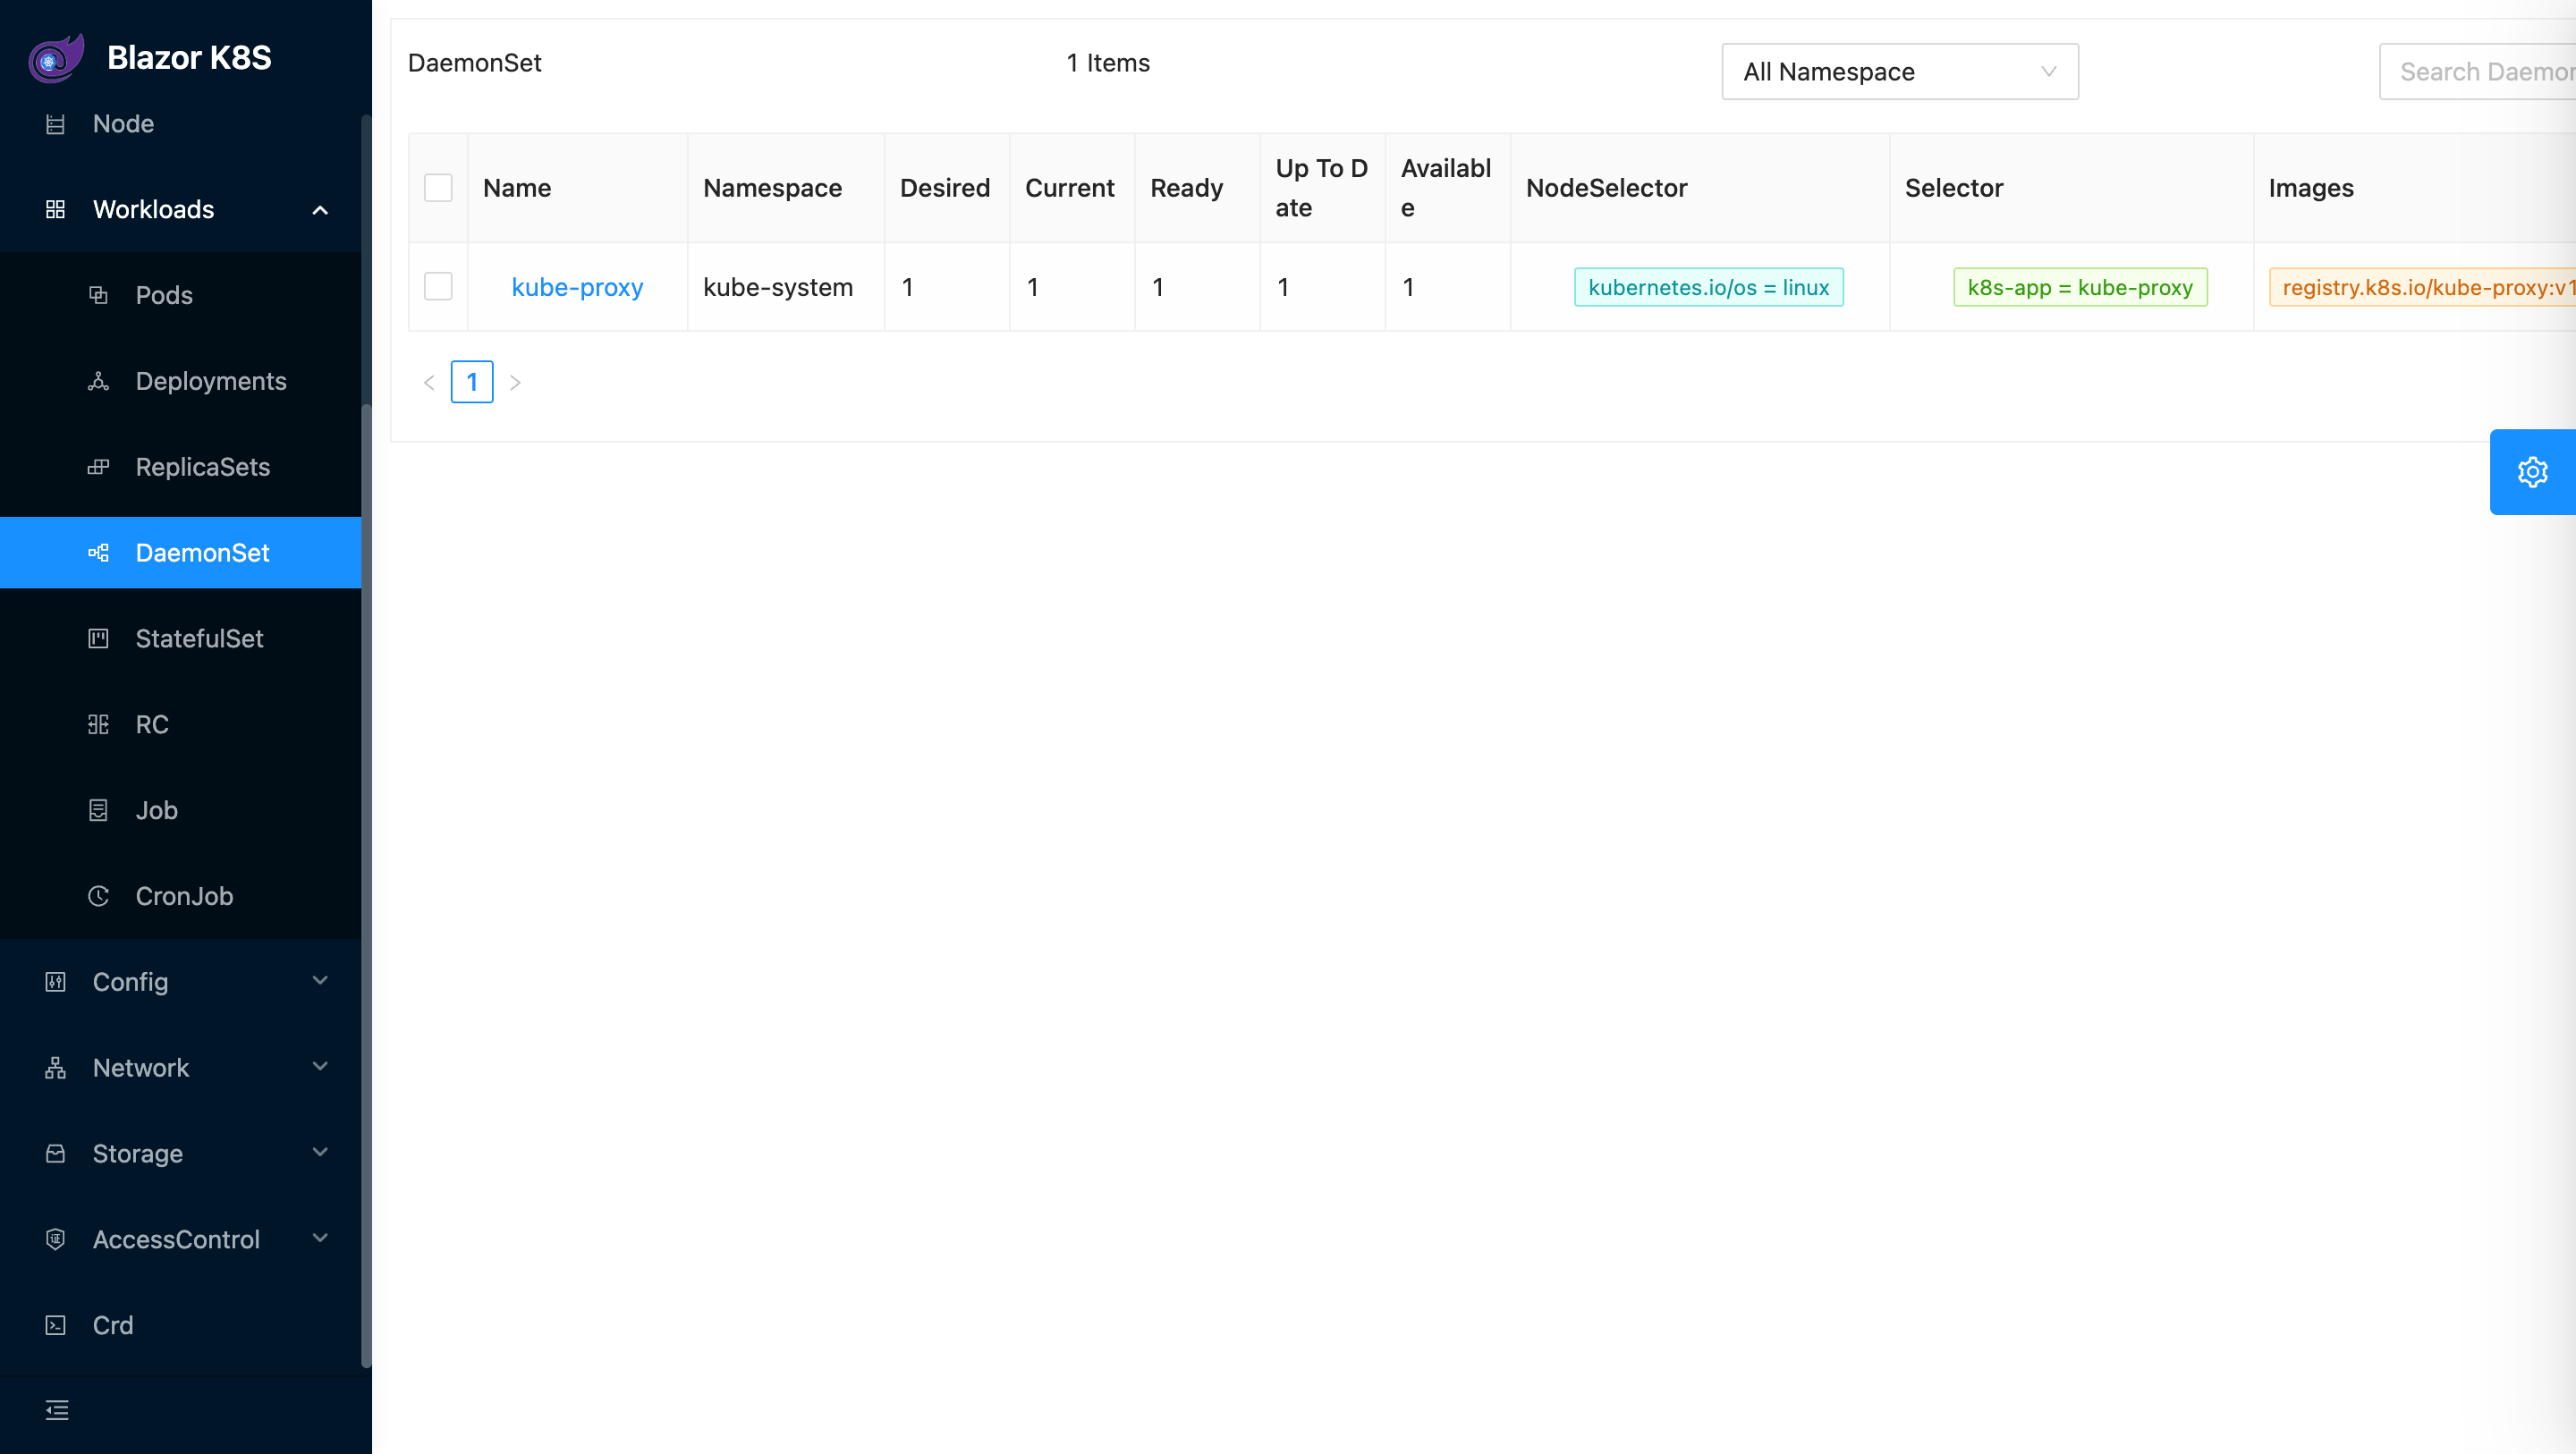This screenshot has width=2576, height=1454.
Task: Click the Crd terminal icon
Action: click(x=56, y=1326)
